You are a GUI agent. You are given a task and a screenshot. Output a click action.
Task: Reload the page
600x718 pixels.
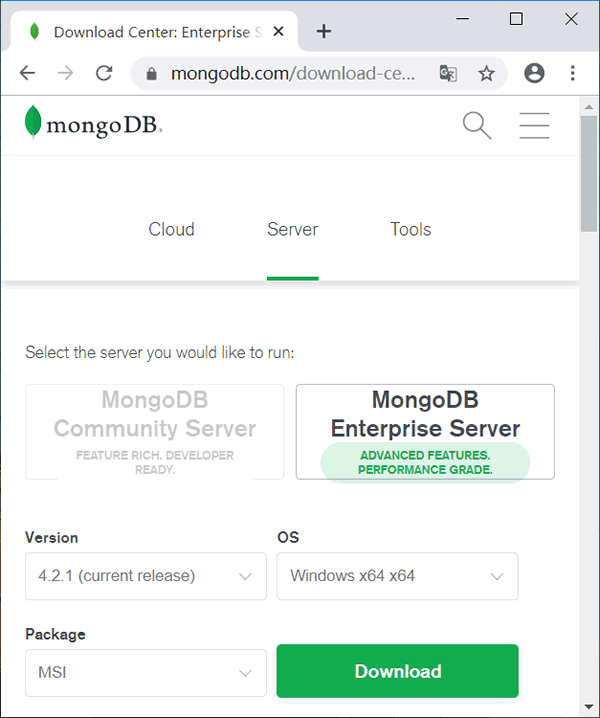pos(104,73)
